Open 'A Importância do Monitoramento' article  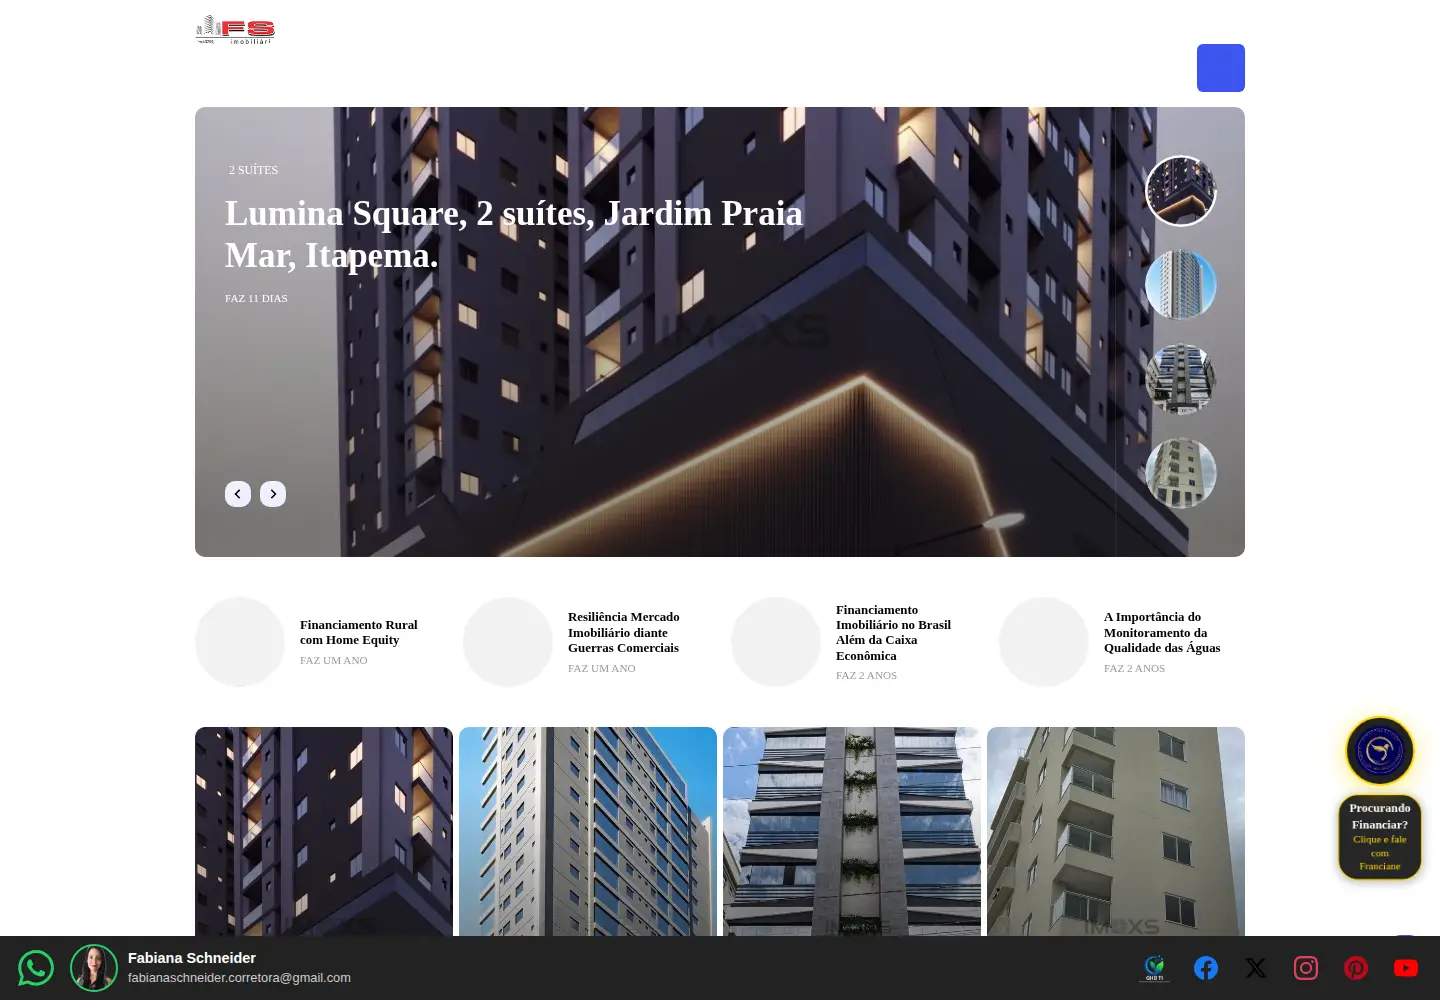pos(1162,632)
